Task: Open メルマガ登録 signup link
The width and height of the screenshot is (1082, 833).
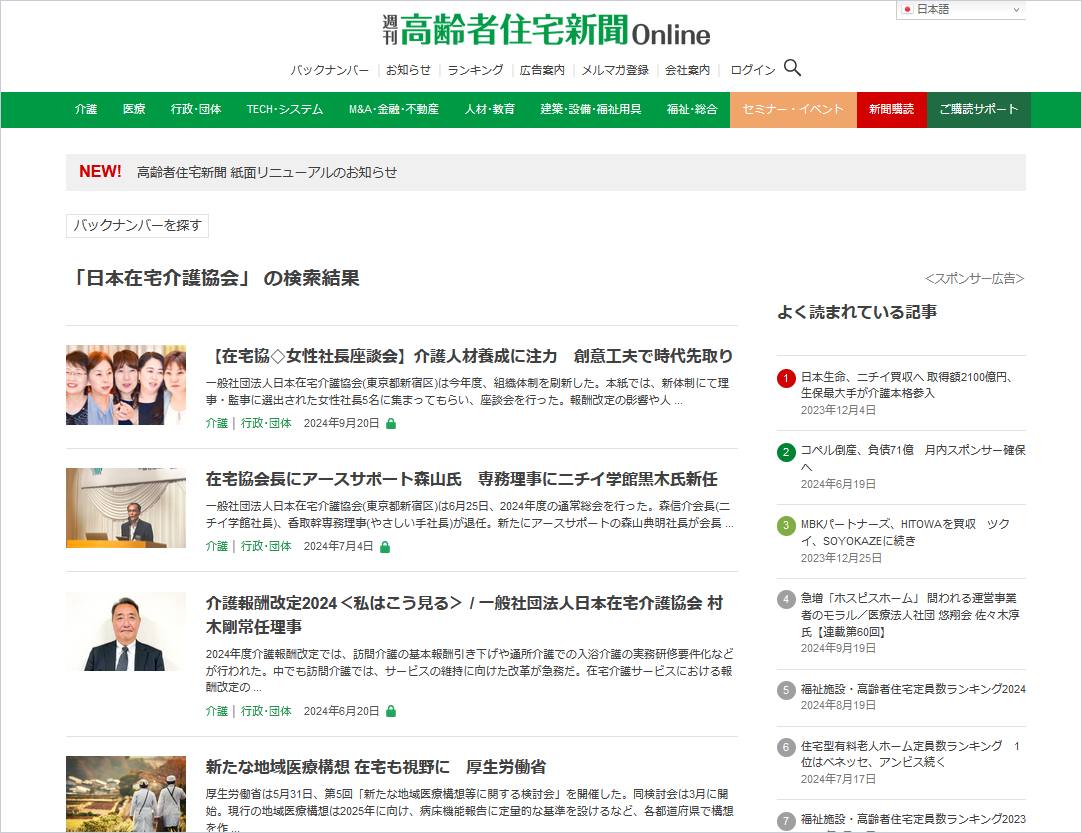Action: 615,70
